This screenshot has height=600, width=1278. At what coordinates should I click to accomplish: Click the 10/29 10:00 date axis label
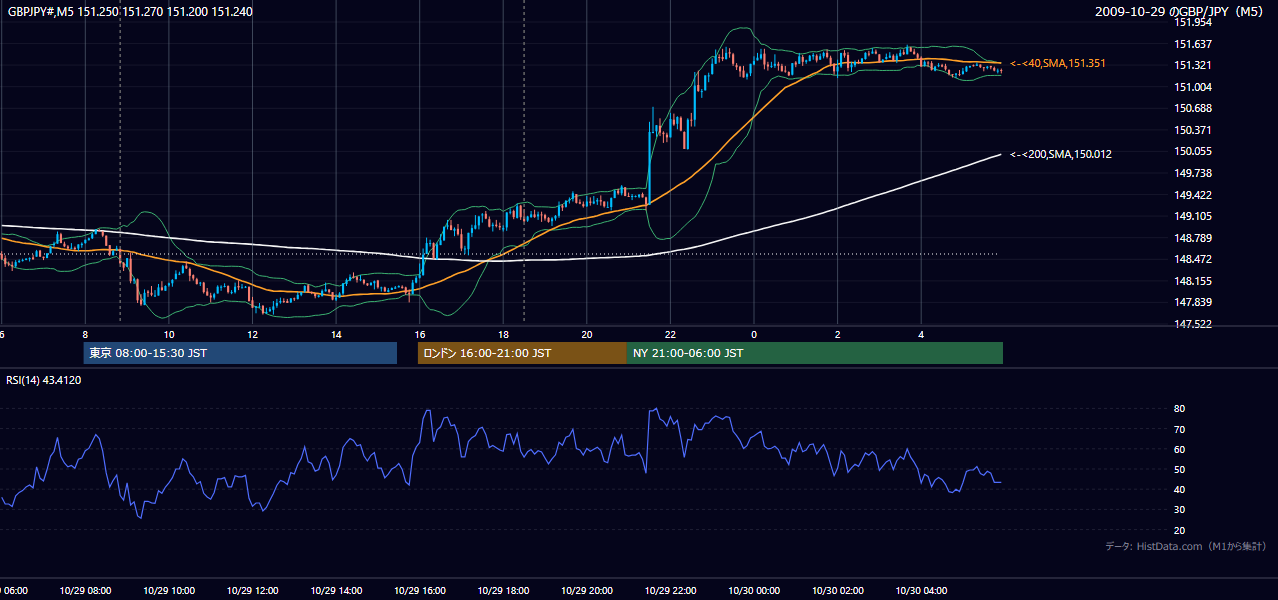[x=169, y=590]
